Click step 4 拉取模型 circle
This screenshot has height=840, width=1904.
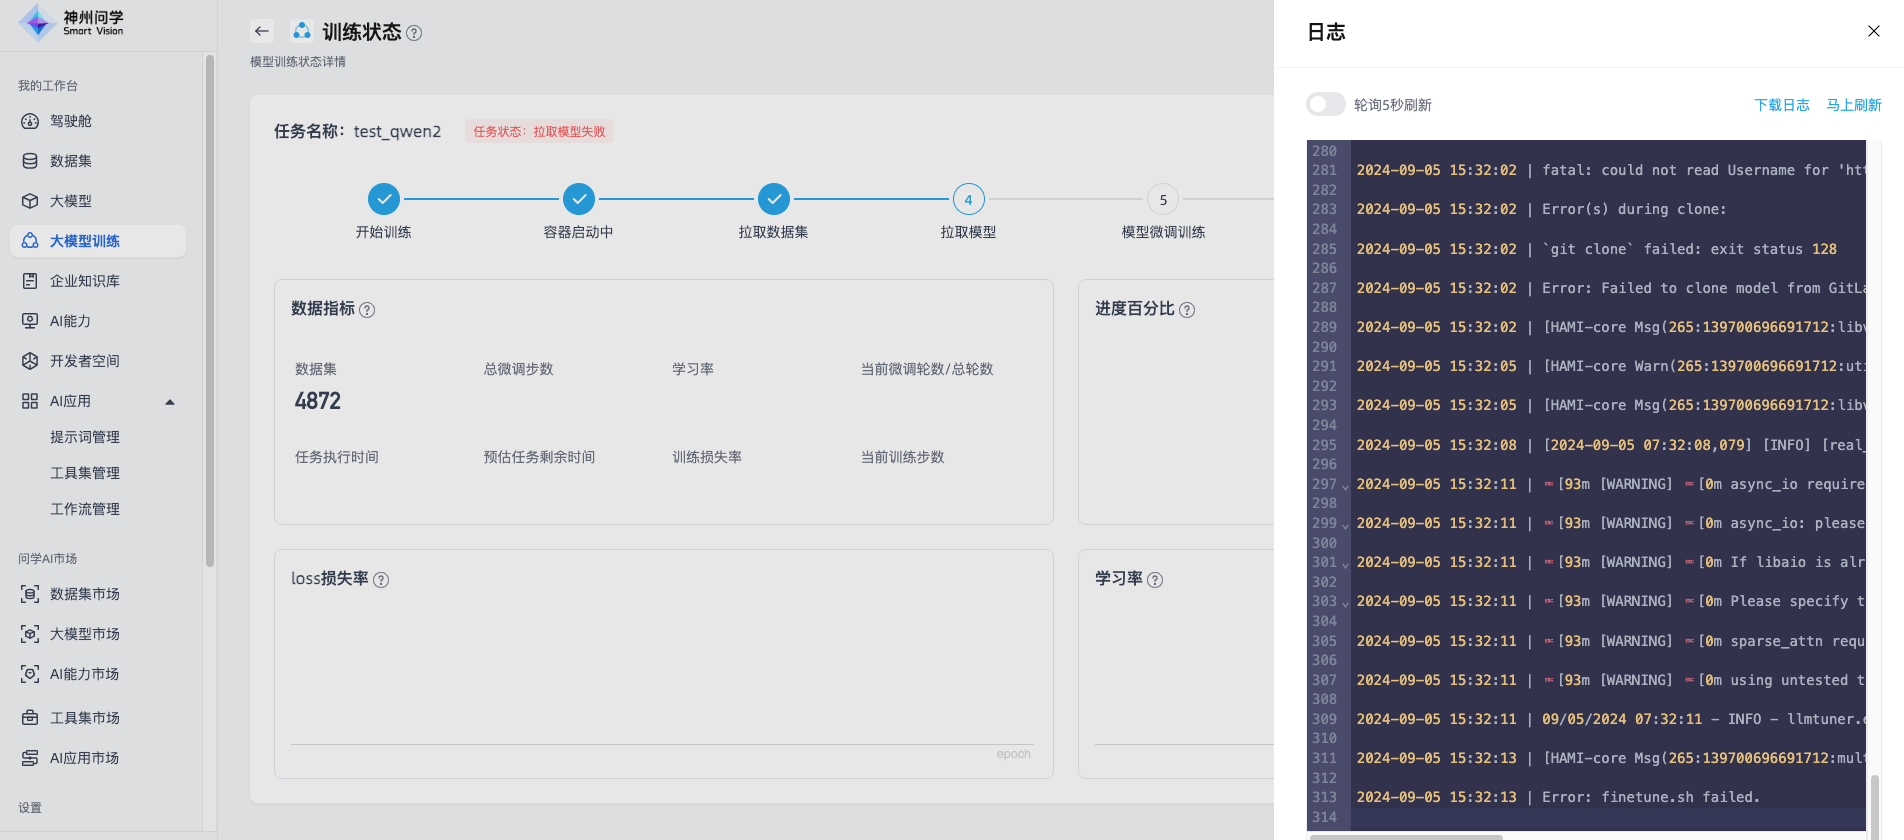968,200
